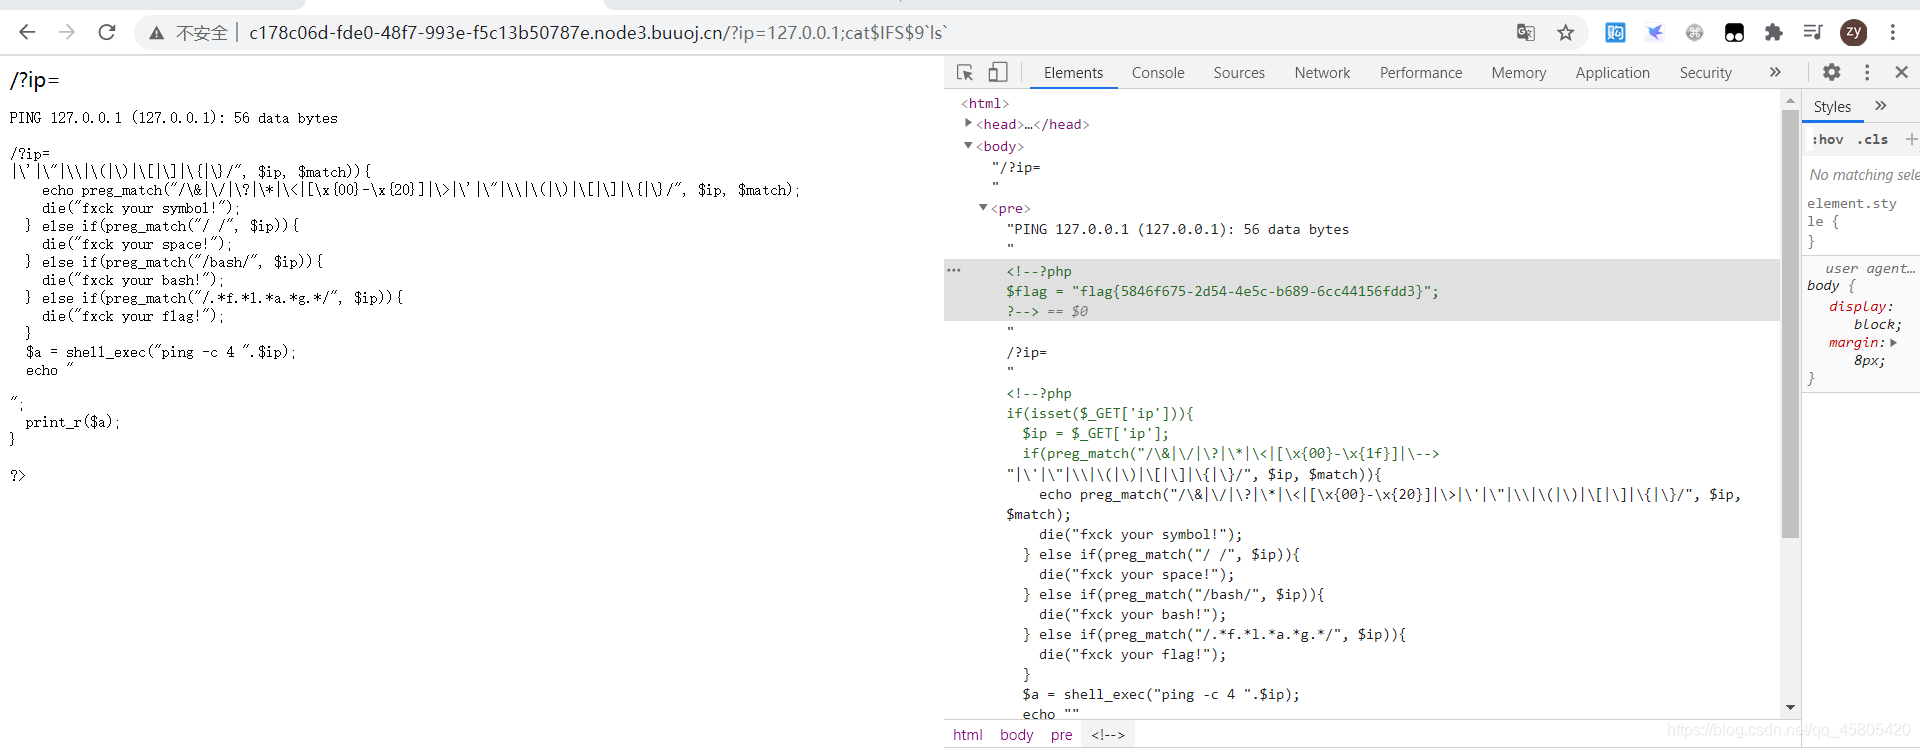
Task: Select the pre breadcrumb
Action: click(1061, 735)
